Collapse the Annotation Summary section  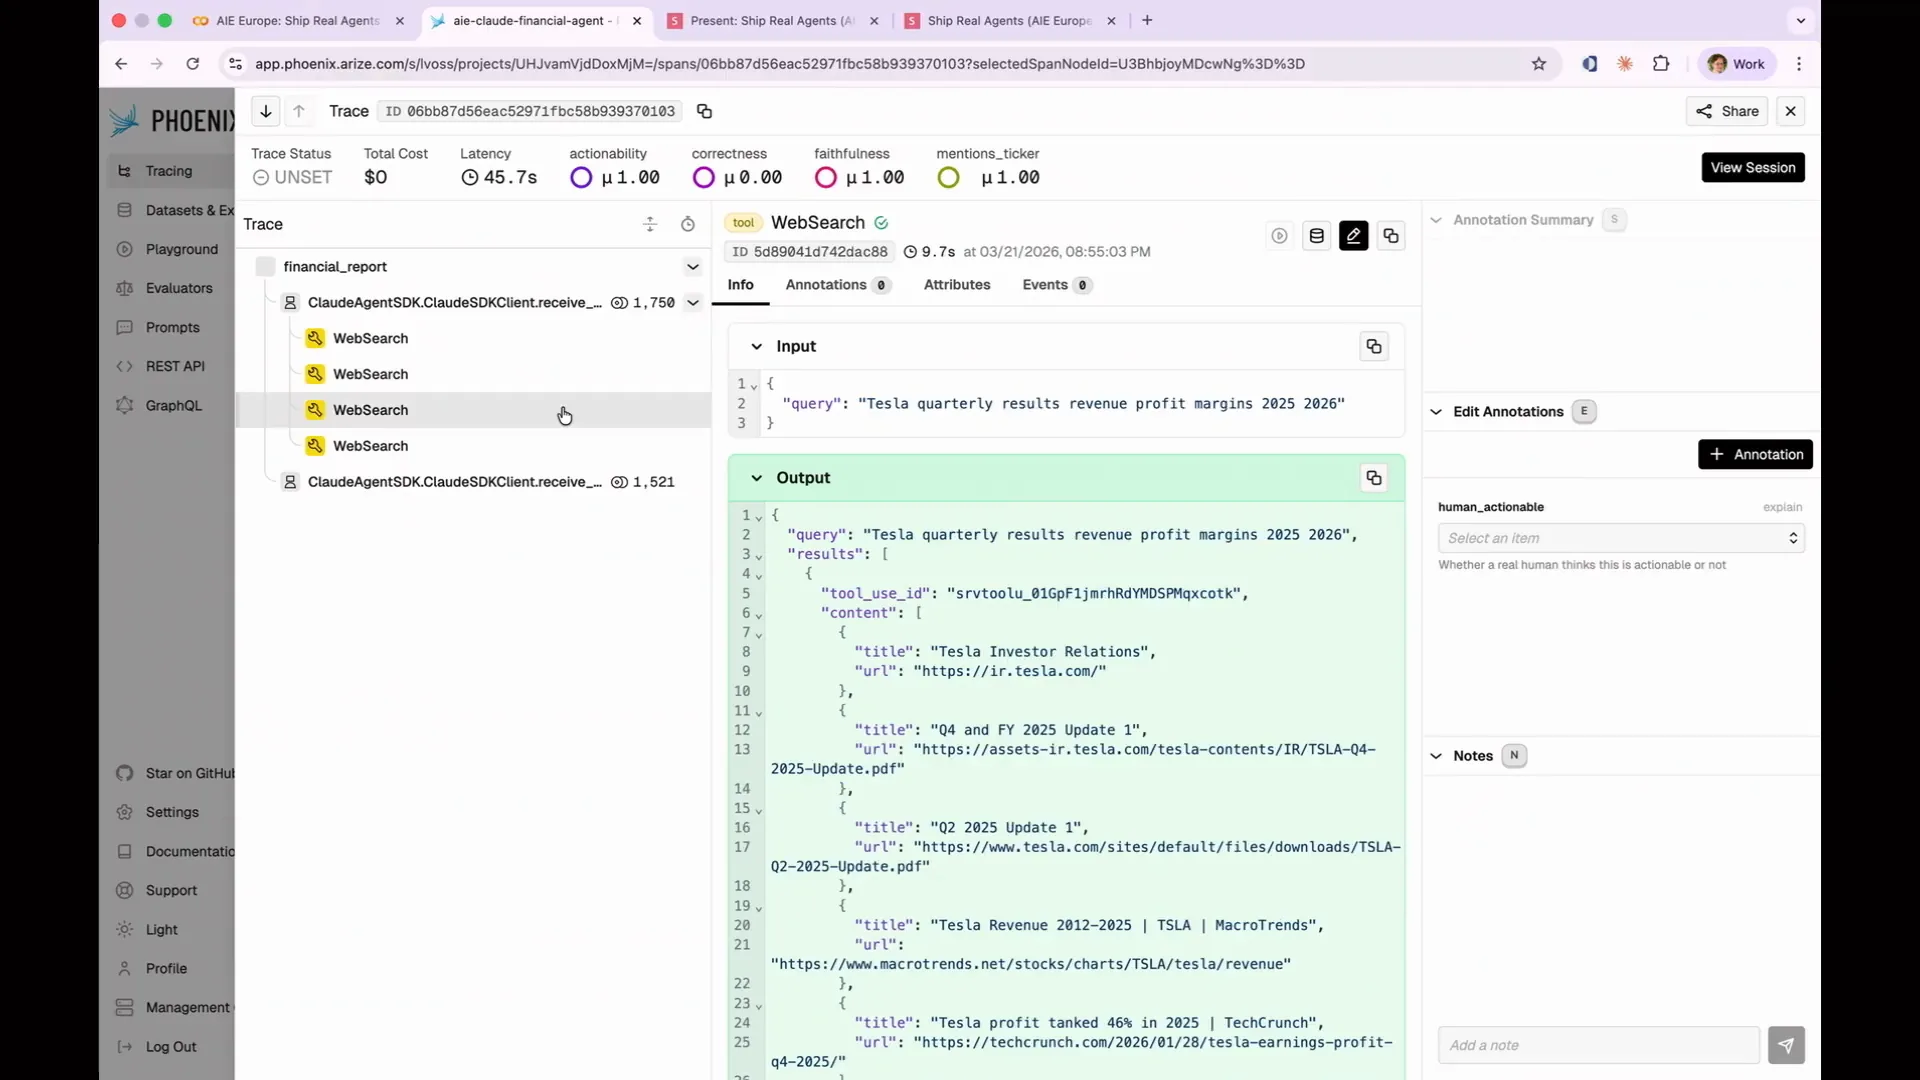tap(1436, 220)
